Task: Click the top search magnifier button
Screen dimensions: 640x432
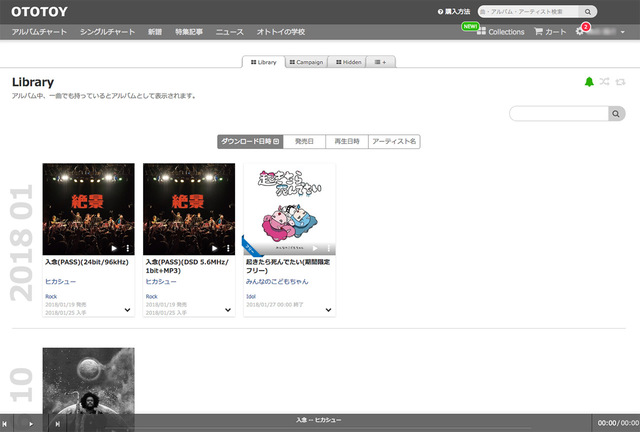Action: (x=588, y=11)
